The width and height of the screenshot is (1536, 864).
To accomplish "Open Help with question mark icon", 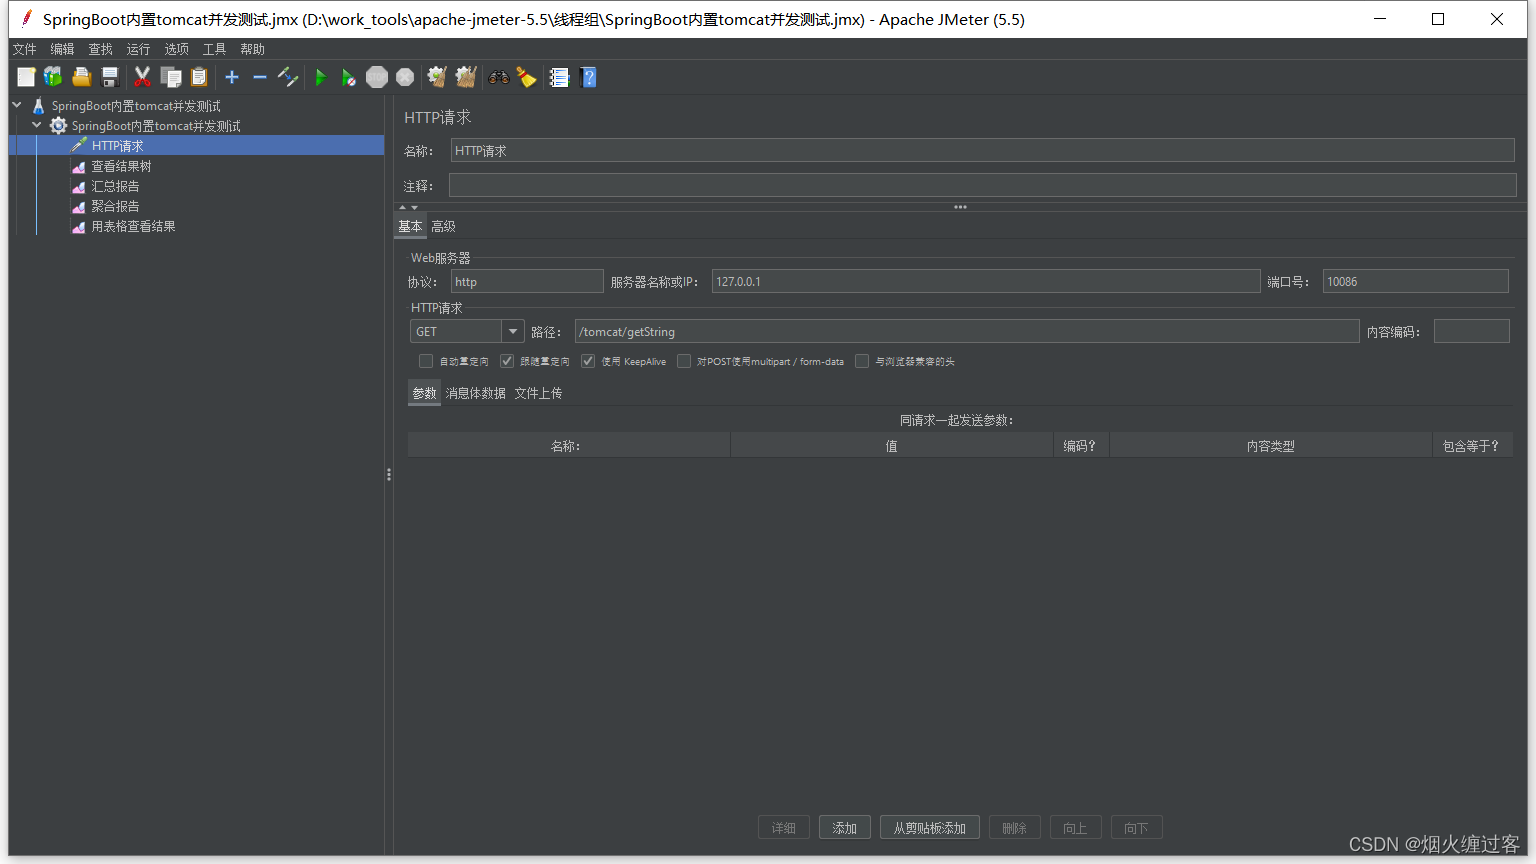I will pos(588,77).
